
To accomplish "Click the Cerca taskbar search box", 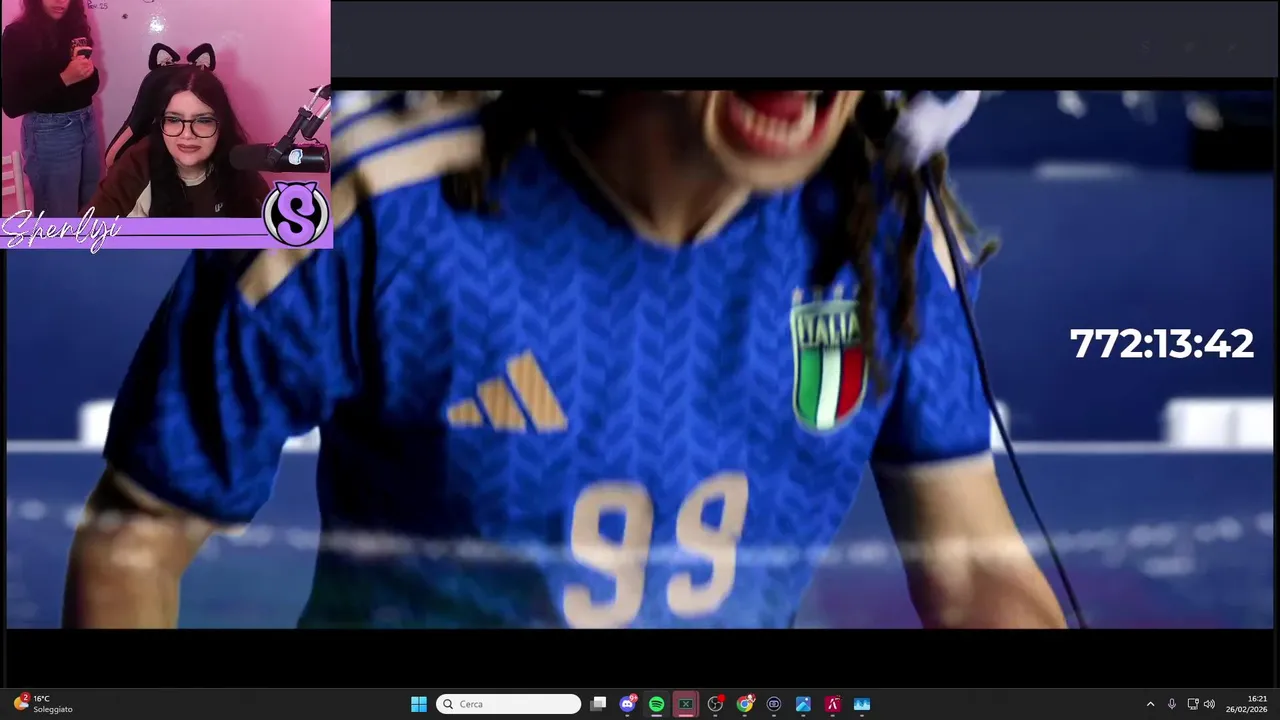I will coord(508,704).
